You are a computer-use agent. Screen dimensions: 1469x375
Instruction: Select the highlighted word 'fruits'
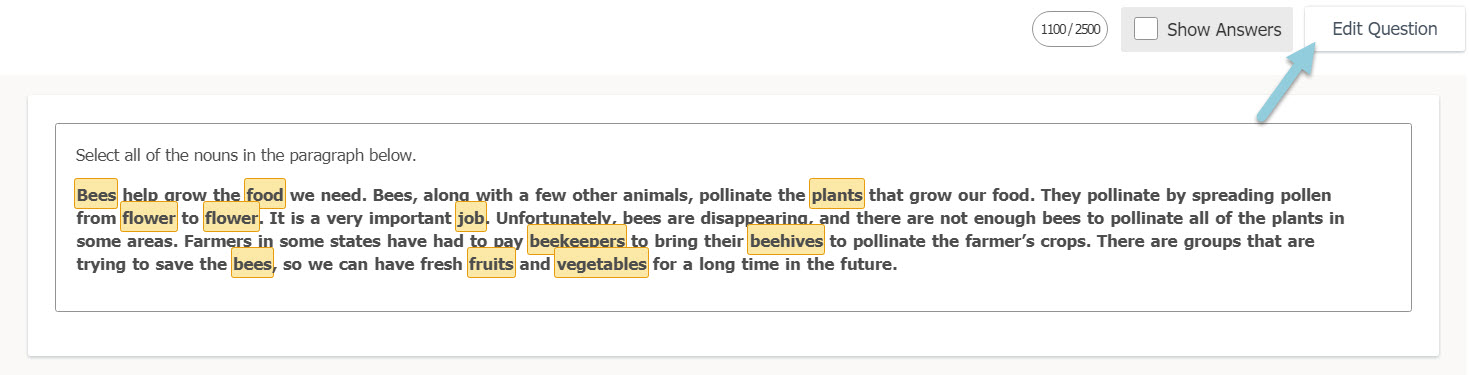491,264
